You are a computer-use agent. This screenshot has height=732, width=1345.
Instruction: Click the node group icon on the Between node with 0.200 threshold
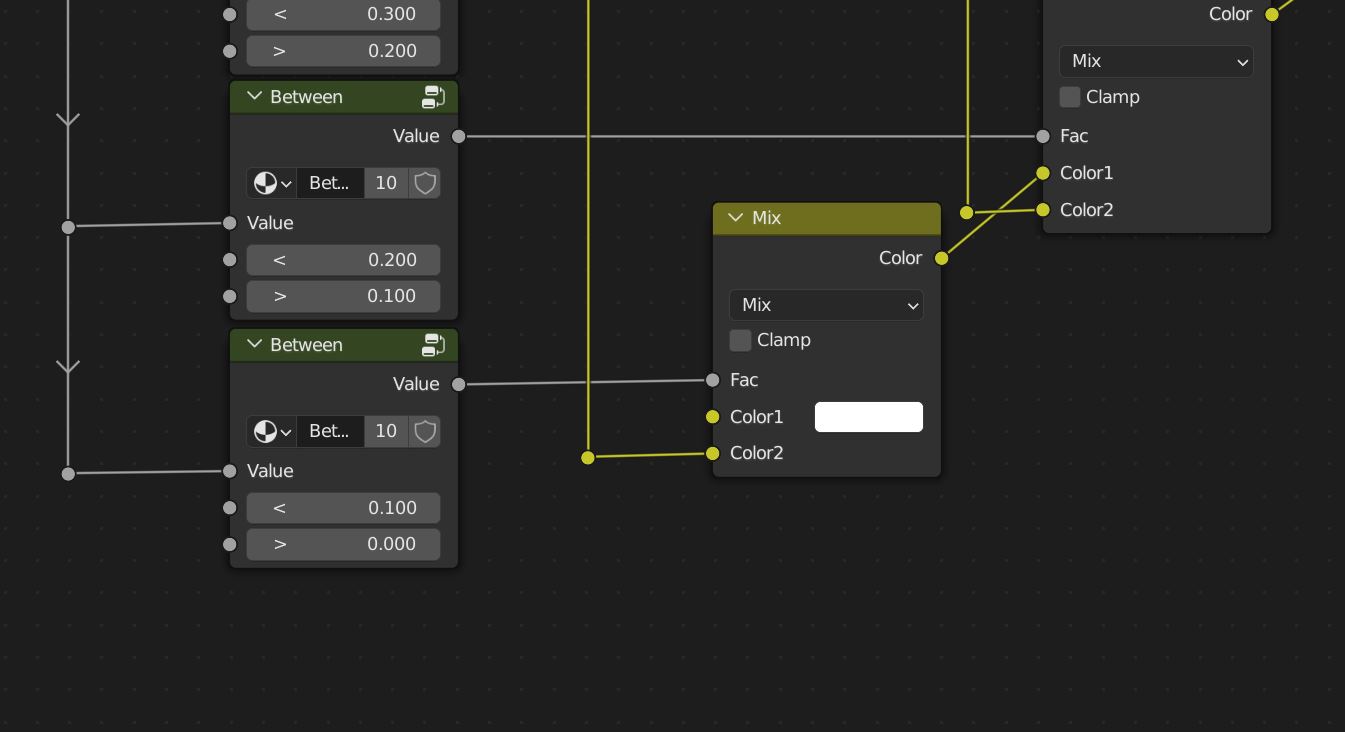pyautogui.click(x=433, y=97)
